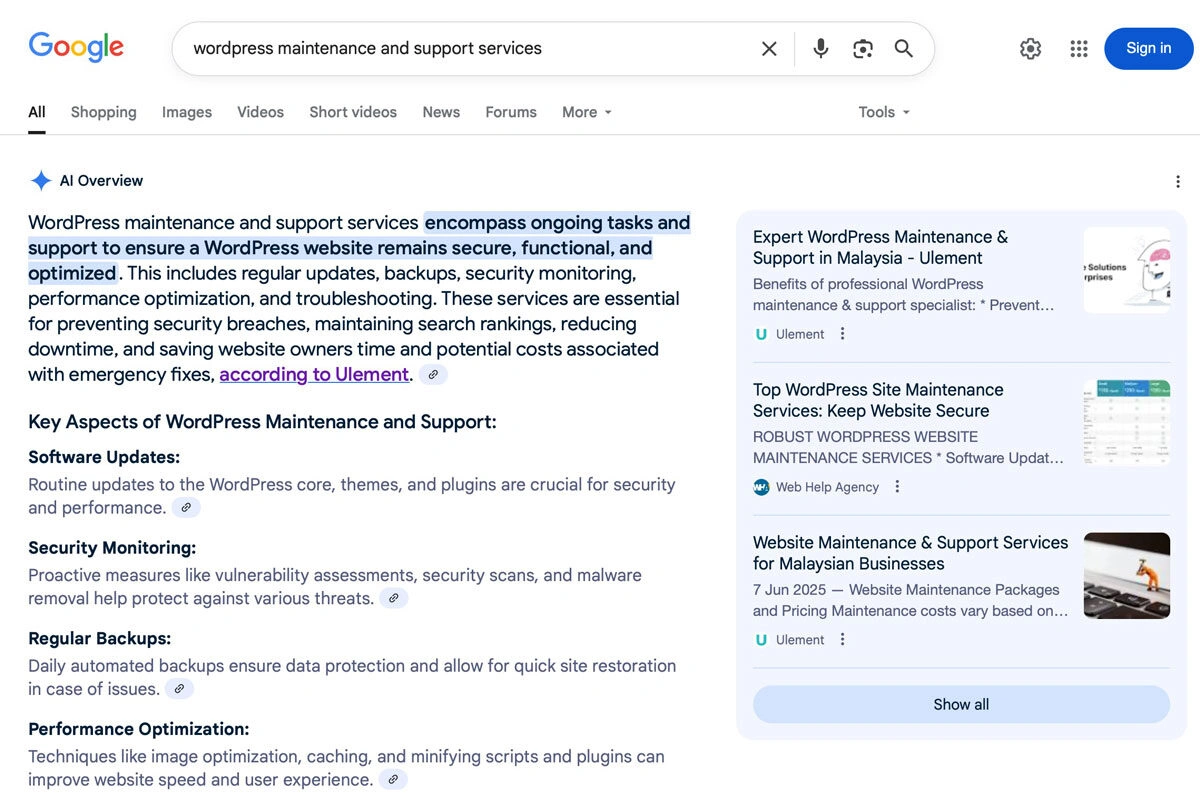Click the 'AI Overview' label text

click(101, 181)
